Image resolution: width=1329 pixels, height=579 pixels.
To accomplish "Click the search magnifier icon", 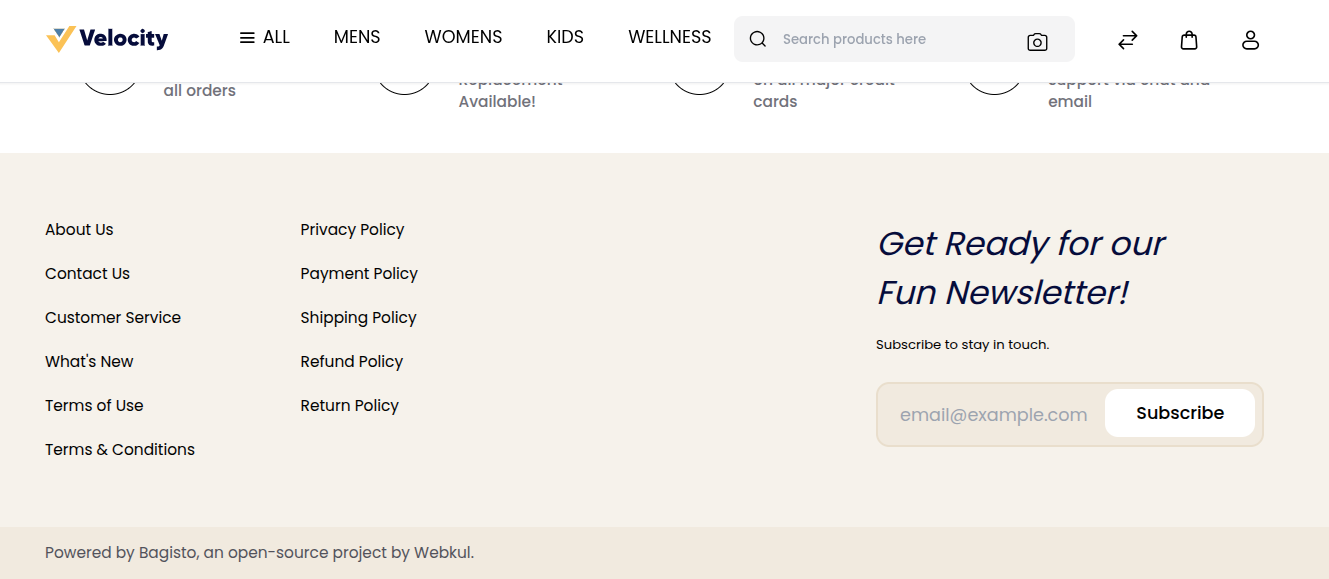I will tap(758, 39).
